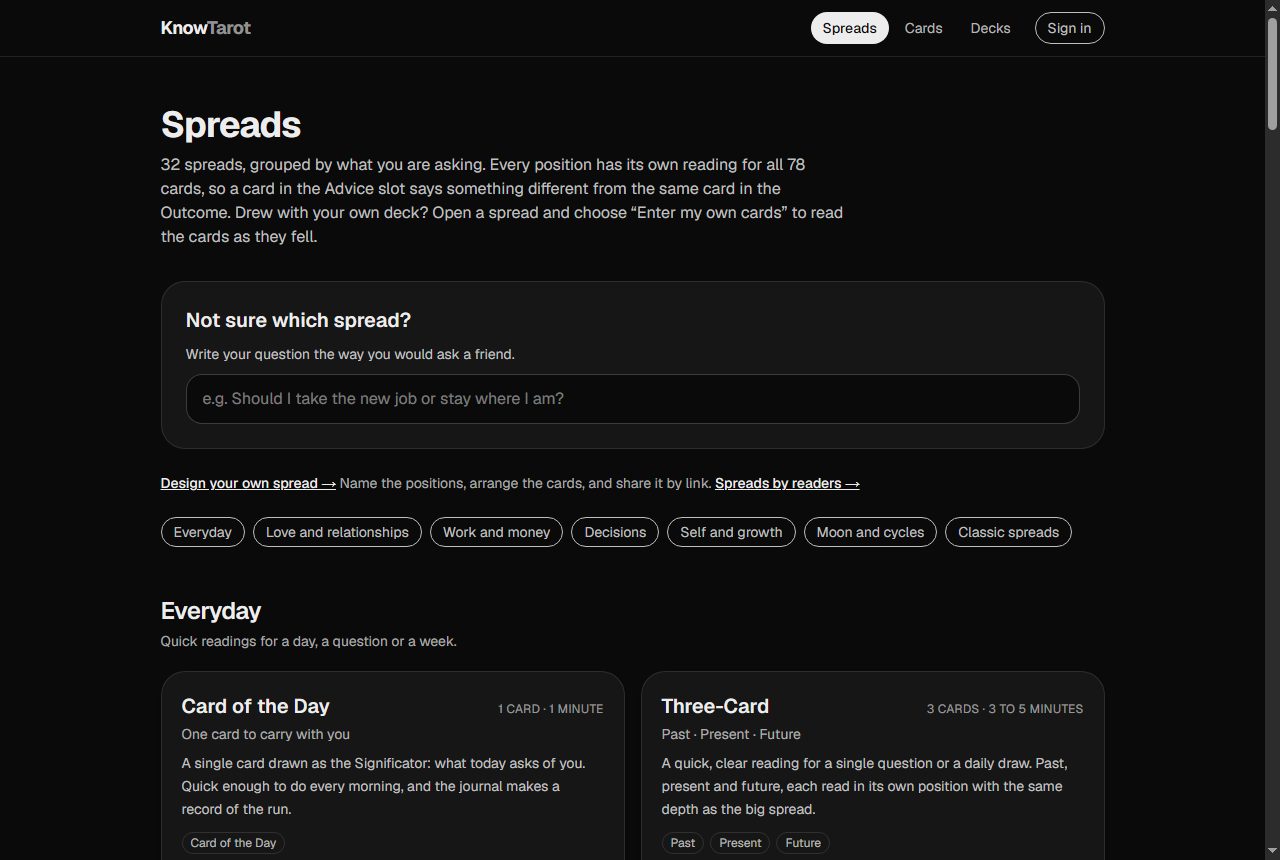Viewport: 1280px width, 860px height.
Task: Filter by the Everyday category chip
Action: click(202, 532)
